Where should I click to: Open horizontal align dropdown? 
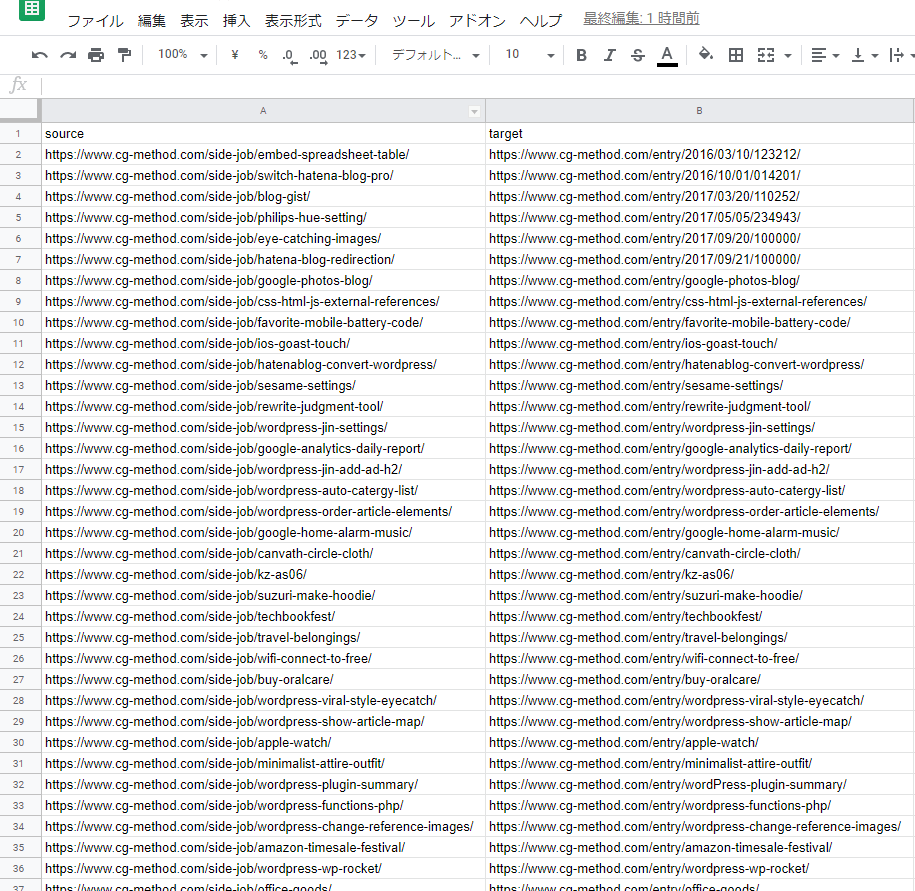[x=825, y=55]
